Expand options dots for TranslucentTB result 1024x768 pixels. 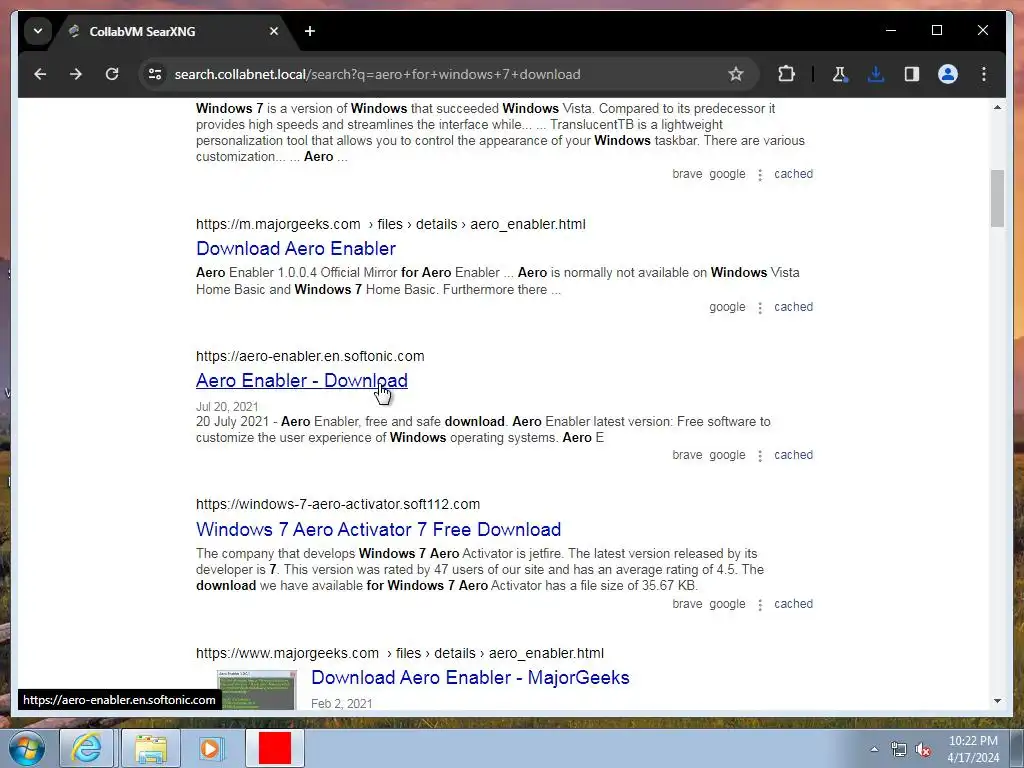pos(760,175)
